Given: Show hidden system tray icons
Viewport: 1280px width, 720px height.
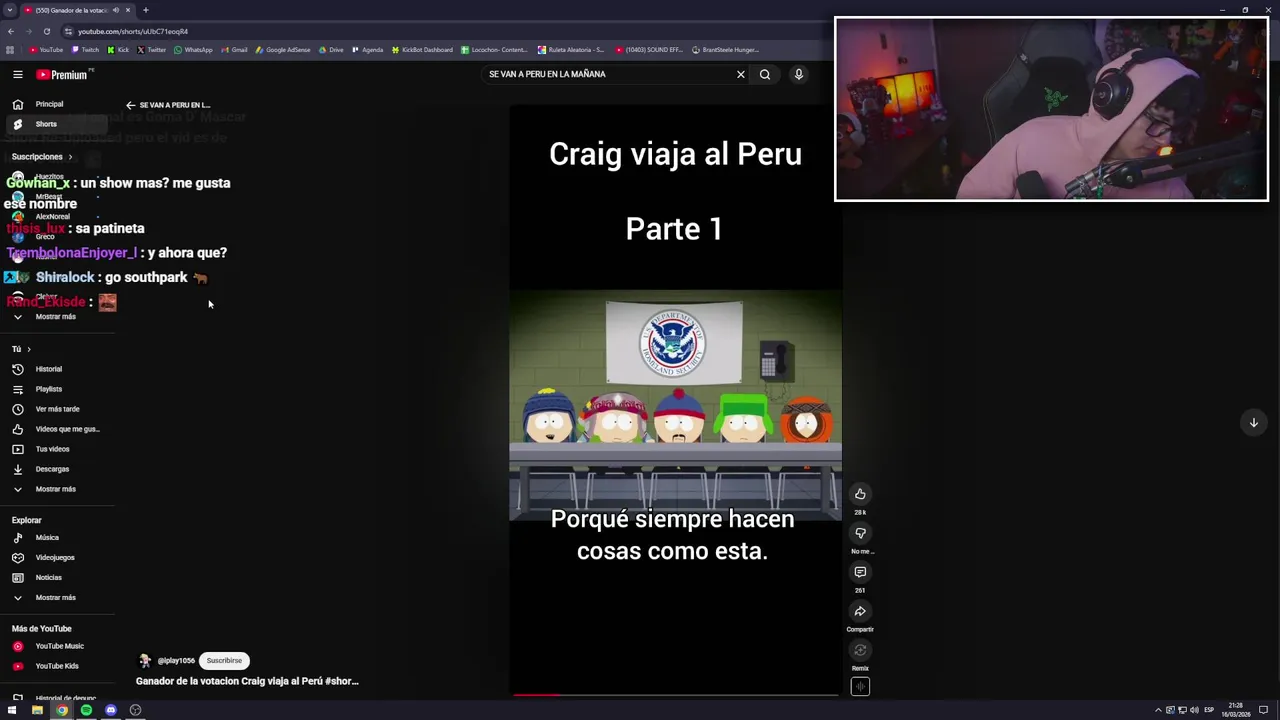Looking at the screenshot, I should tap(1158, 710).
